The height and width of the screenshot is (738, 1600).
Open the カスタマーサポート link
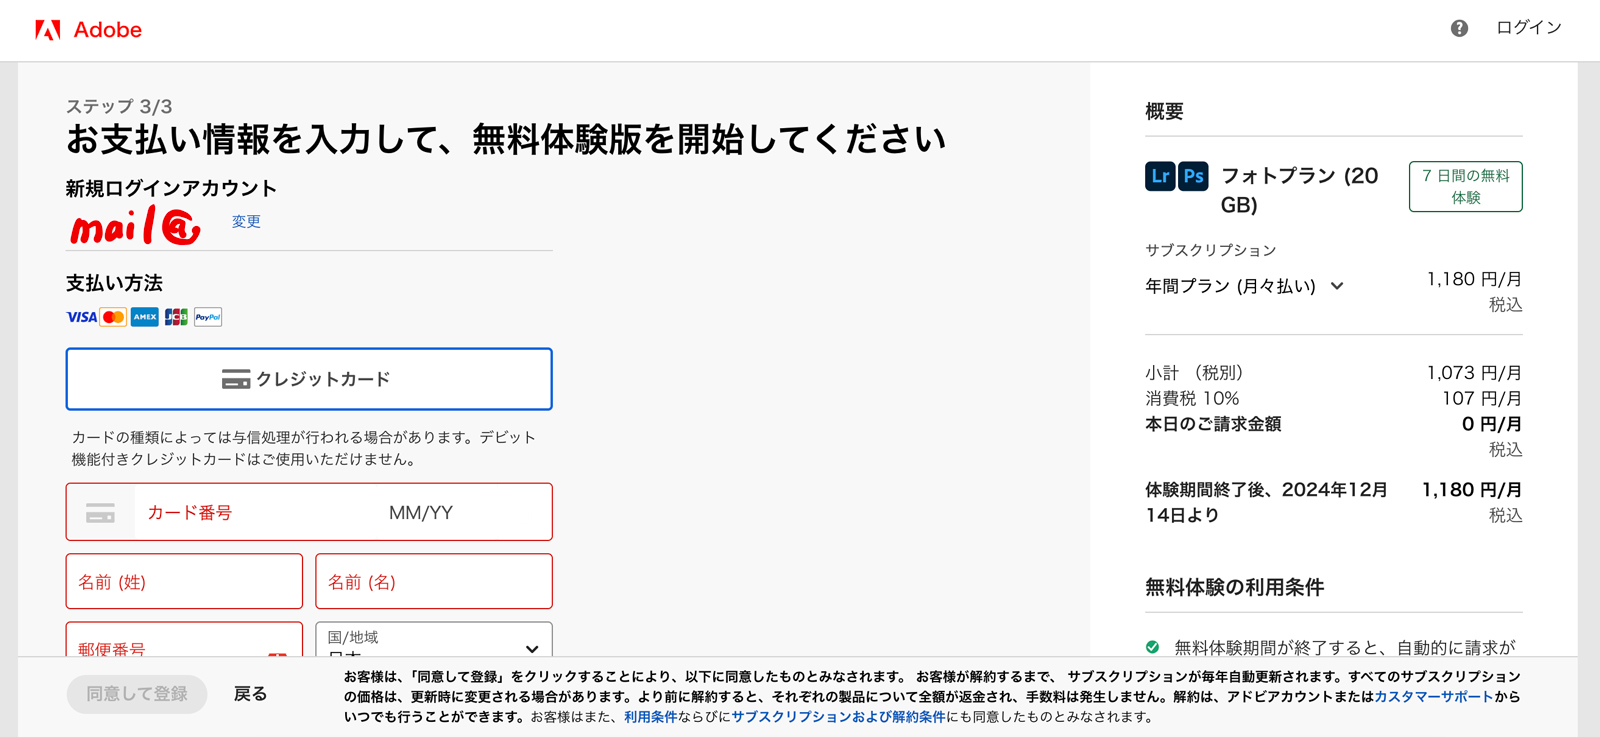coord(1432,697)
